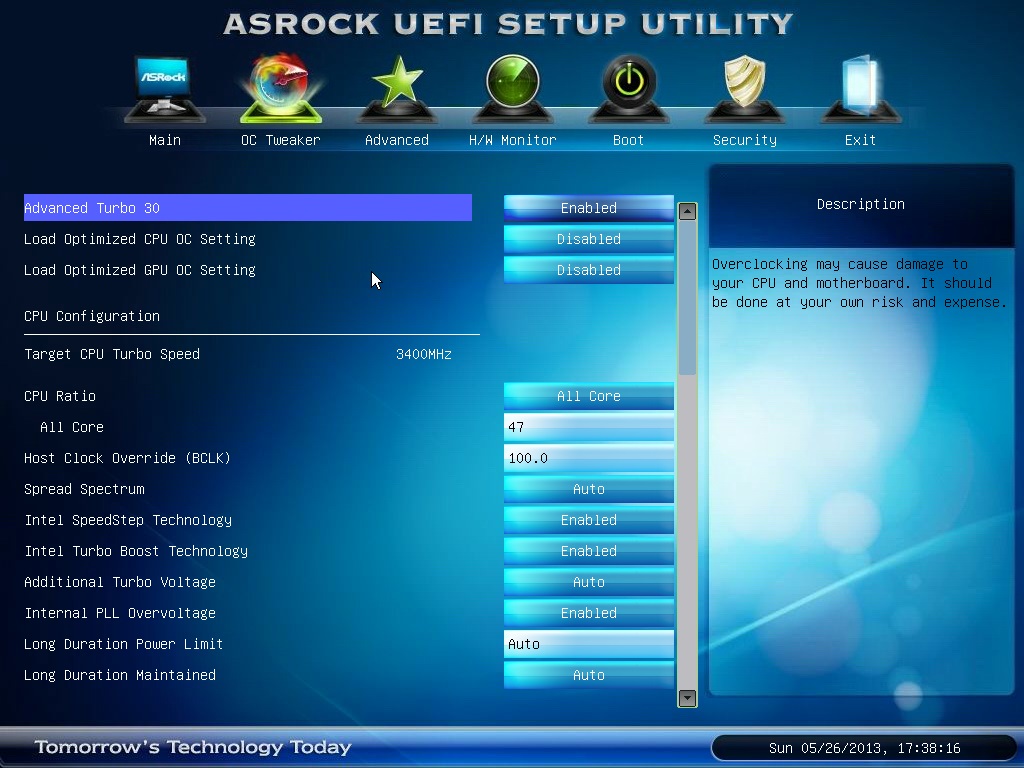
Task: Open the Spread Spectrum Auto dropdown
Action: (x=588, y=489)
